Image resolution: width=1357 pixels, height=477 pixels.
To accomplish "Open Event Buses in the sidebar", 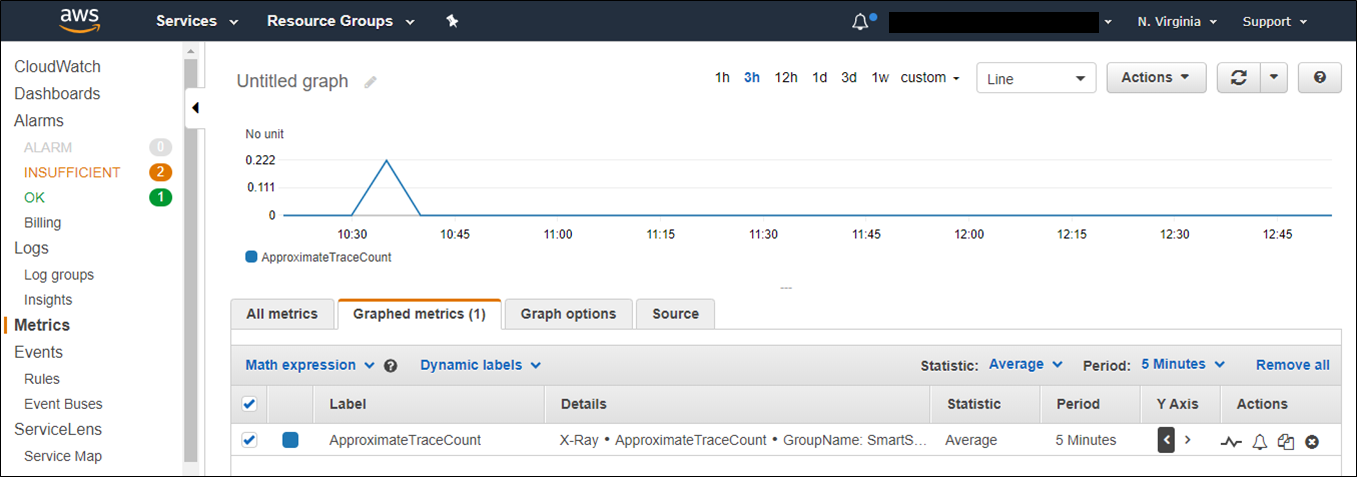I will 63,404.
